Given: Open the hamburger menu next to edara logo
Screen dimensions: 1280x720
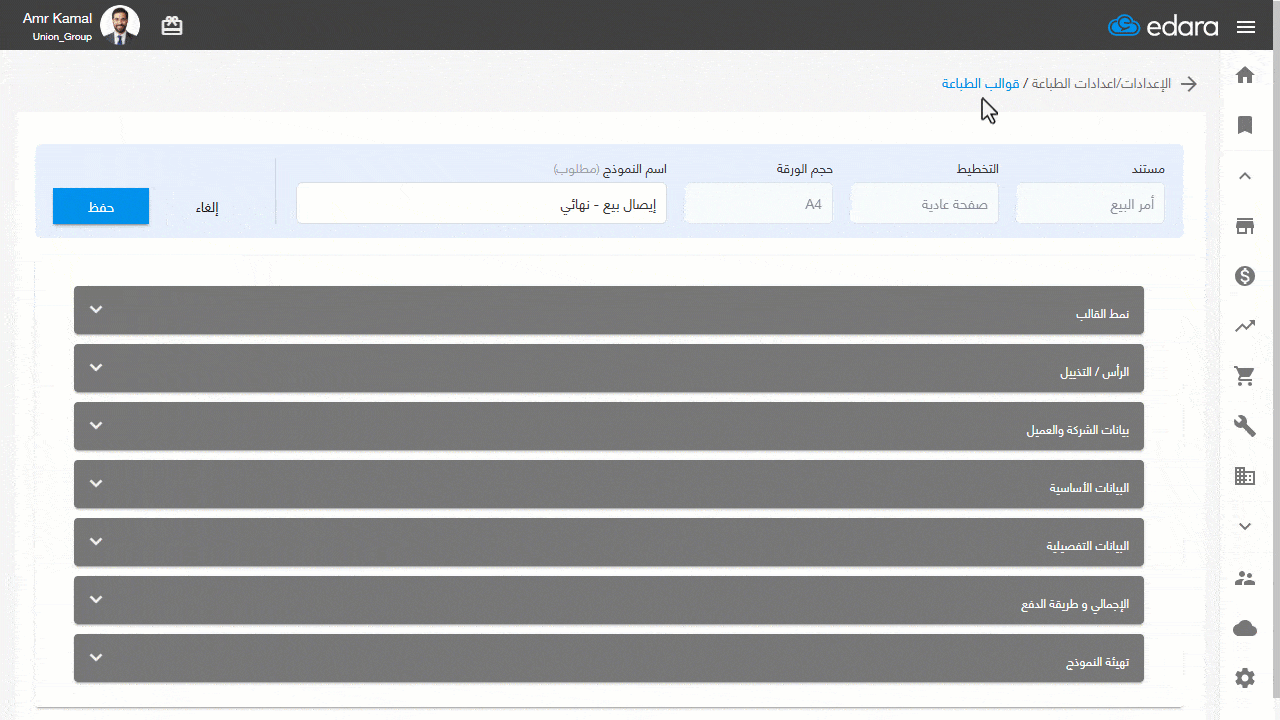Looking at the screenshot, I should click(x=1246, y=27).
